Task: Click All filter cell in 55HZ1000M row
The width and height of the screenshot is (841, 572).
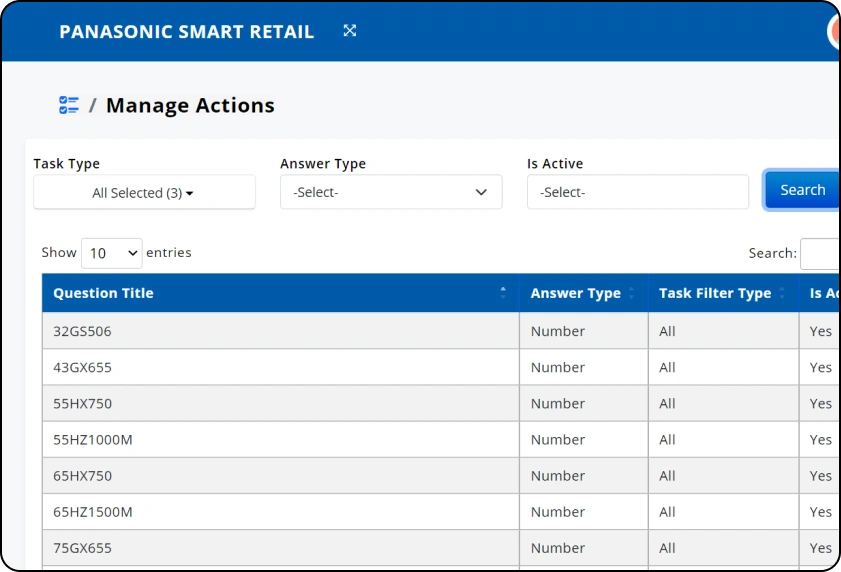Action: (x=724, y=439)
